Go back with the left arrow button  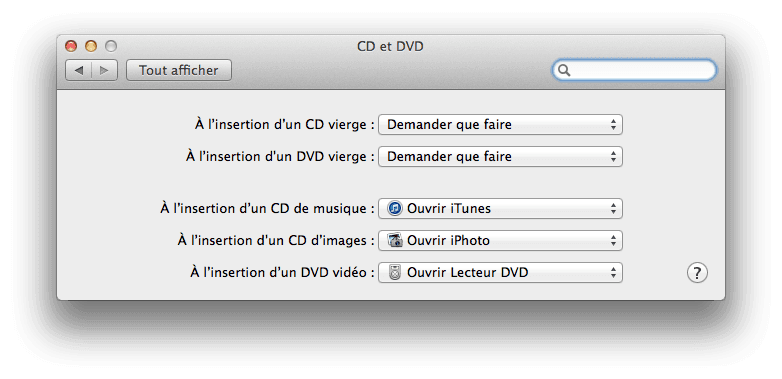[x=78, y=70]
